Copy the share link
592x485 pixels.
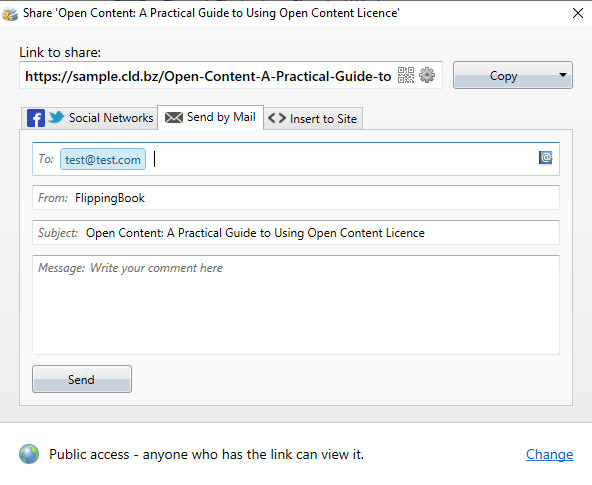[x=504, y=75]
